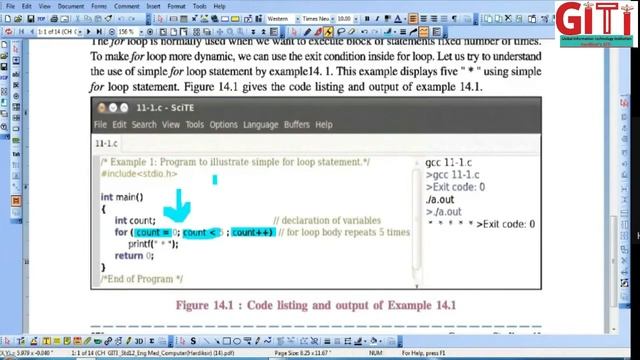
Task: Open the Edit menu
Action: tap(27, 6)
